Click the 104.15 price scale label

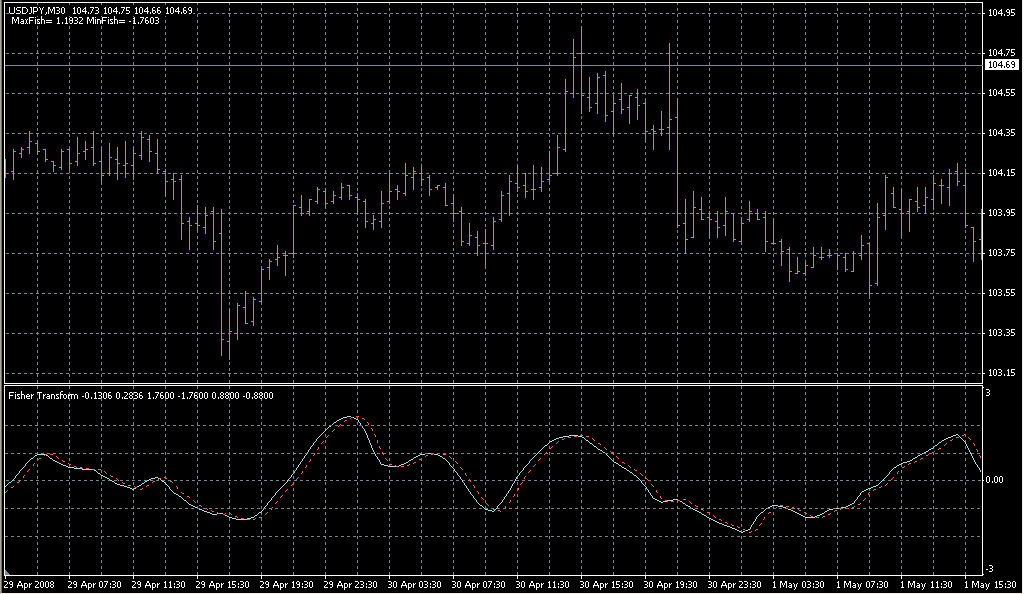(x=1001, y=173)
